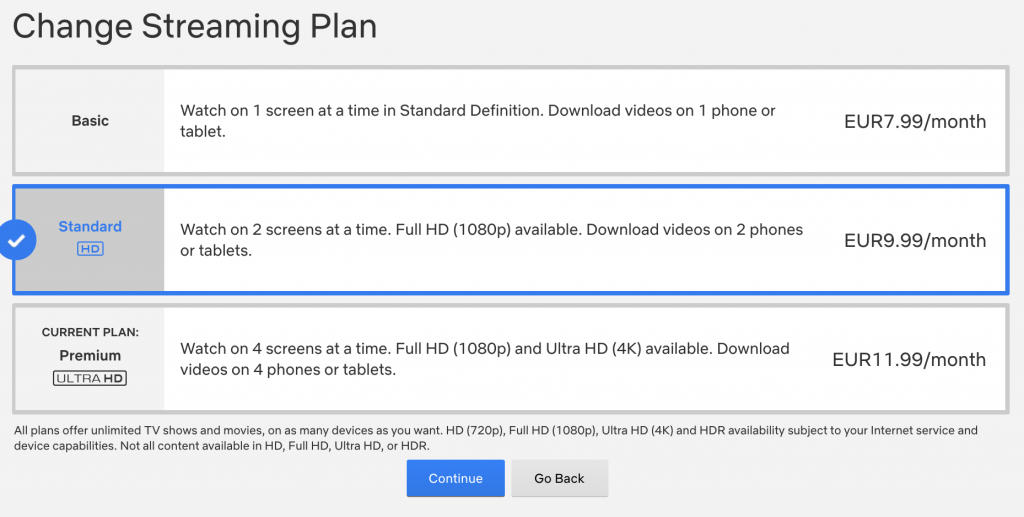The height and width of the screenshot is (517, 1024).
Task: Click the EUR11.99/month price
Action: (909, 359)
